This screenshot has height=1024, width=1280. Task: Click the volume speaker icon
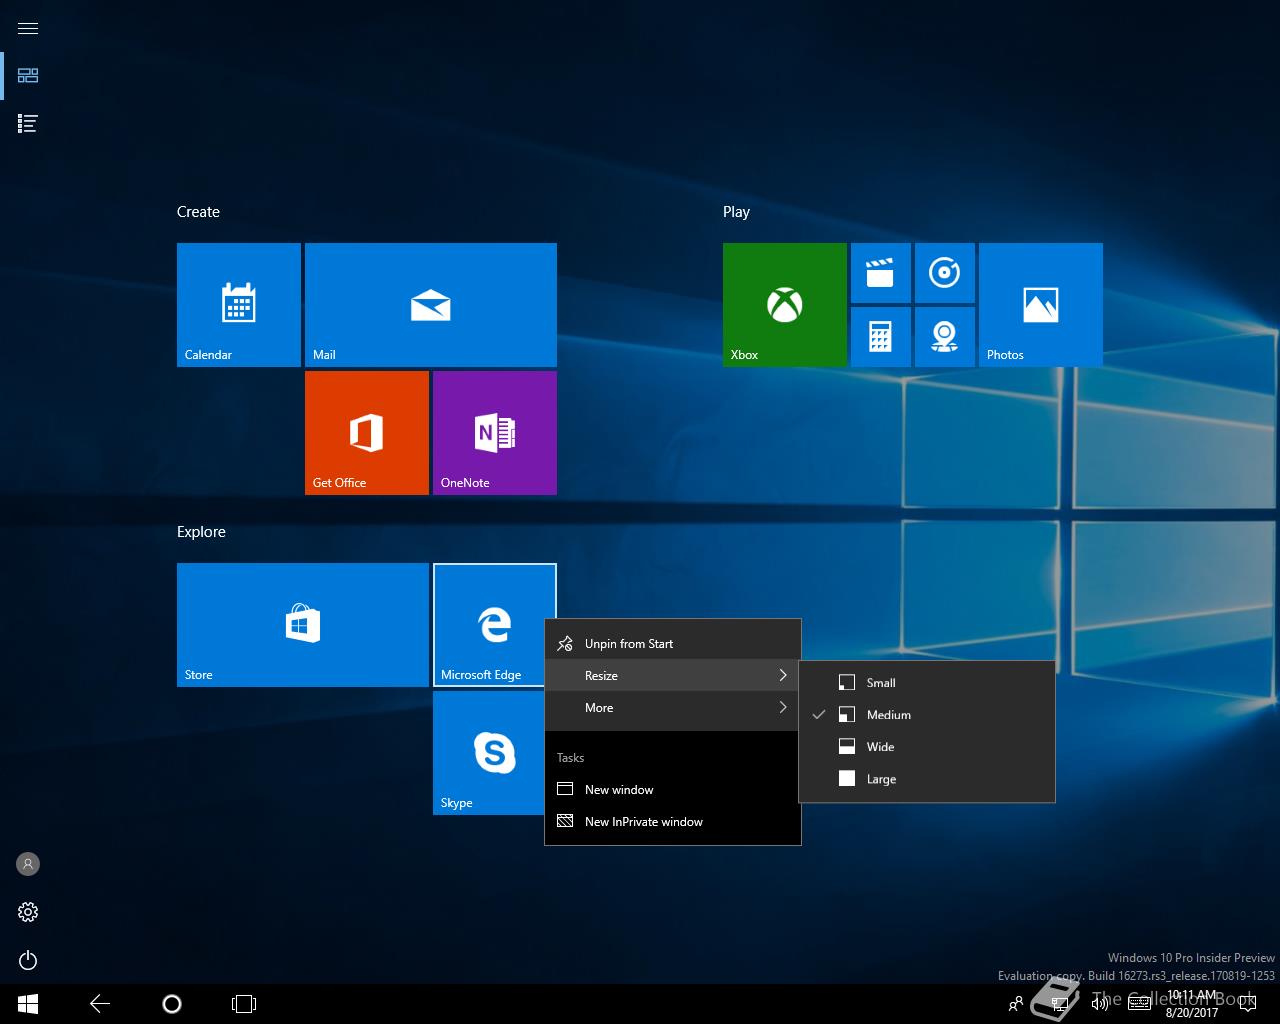[x=1099, y=1004]
